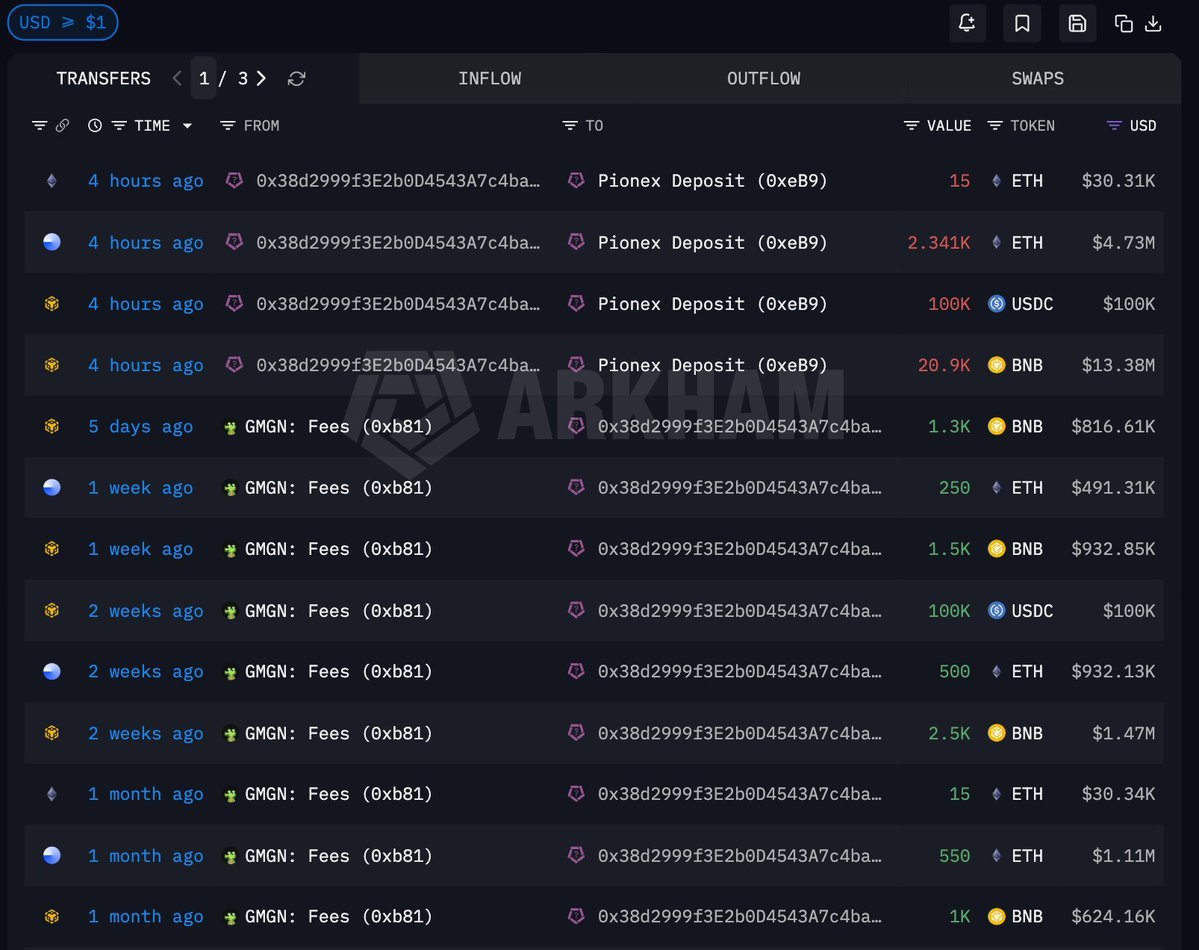The image size is (1199, 950).
Task: Open GMGN: Fees (0xb81) on 2.5K BNB row
Action: 338,733
